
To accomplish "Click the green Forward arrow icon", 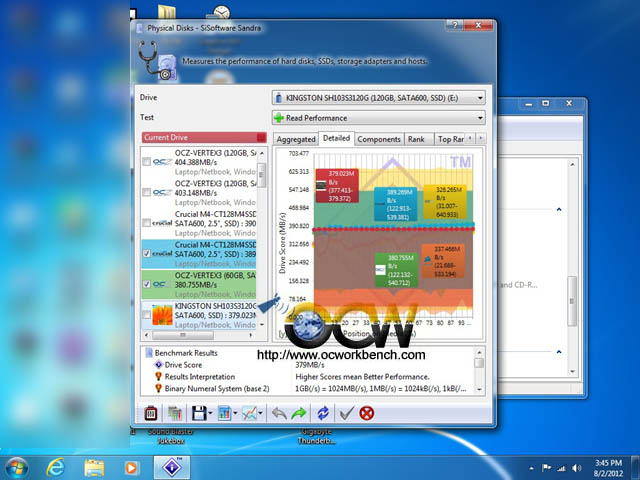I will click(x=299, y=413).
